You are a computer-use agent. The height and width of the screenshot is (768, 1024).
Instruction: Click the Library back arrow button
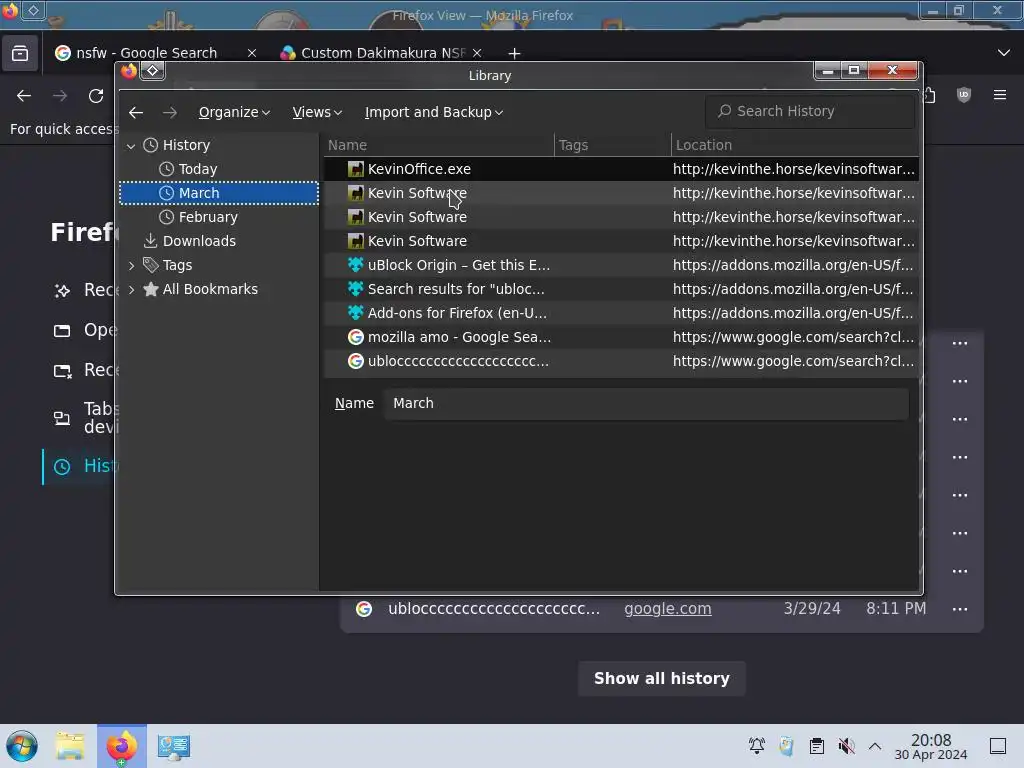coord(136,112)
